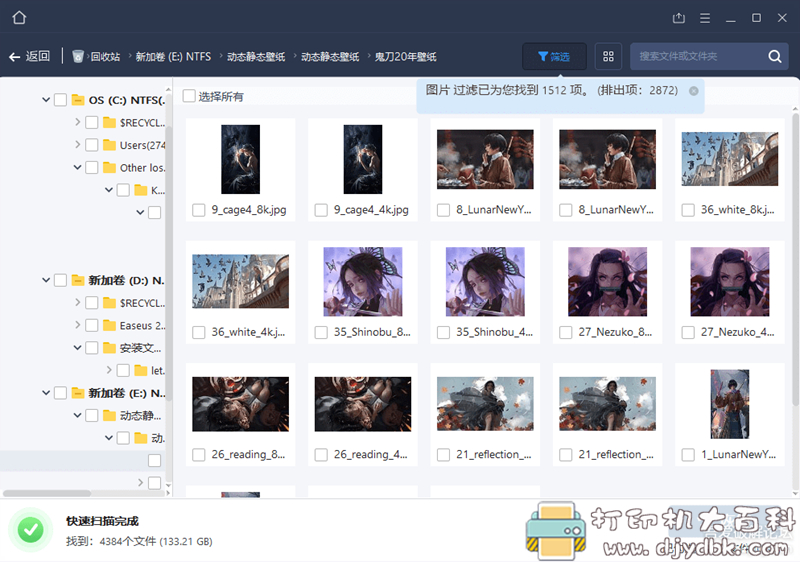
Task: Select 新加卷 (E:) drive icon
Action: pyautogui.click(x=78, y=393)
